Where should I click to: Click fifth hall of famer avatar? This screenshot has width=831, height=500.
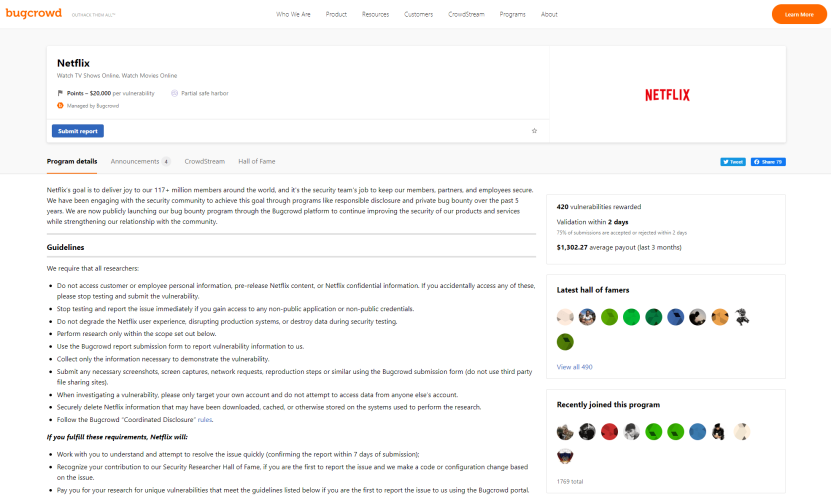click(x=653, y=317)
